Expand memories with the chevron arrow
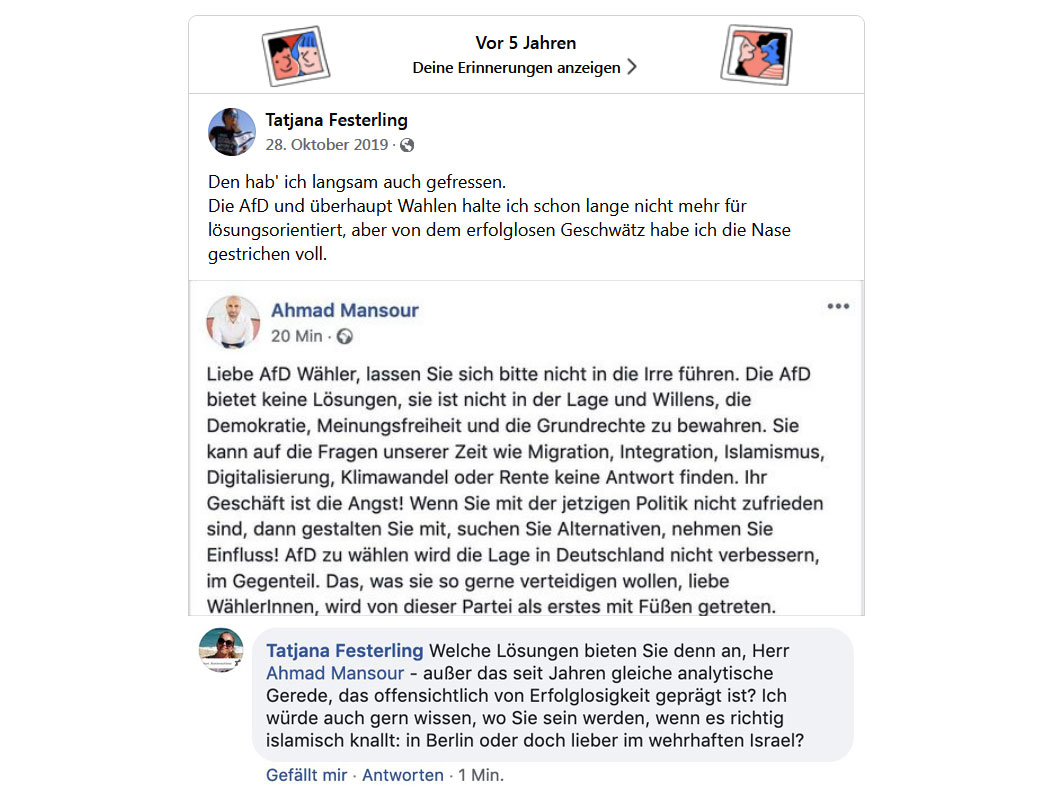 [x=632, y=67]
